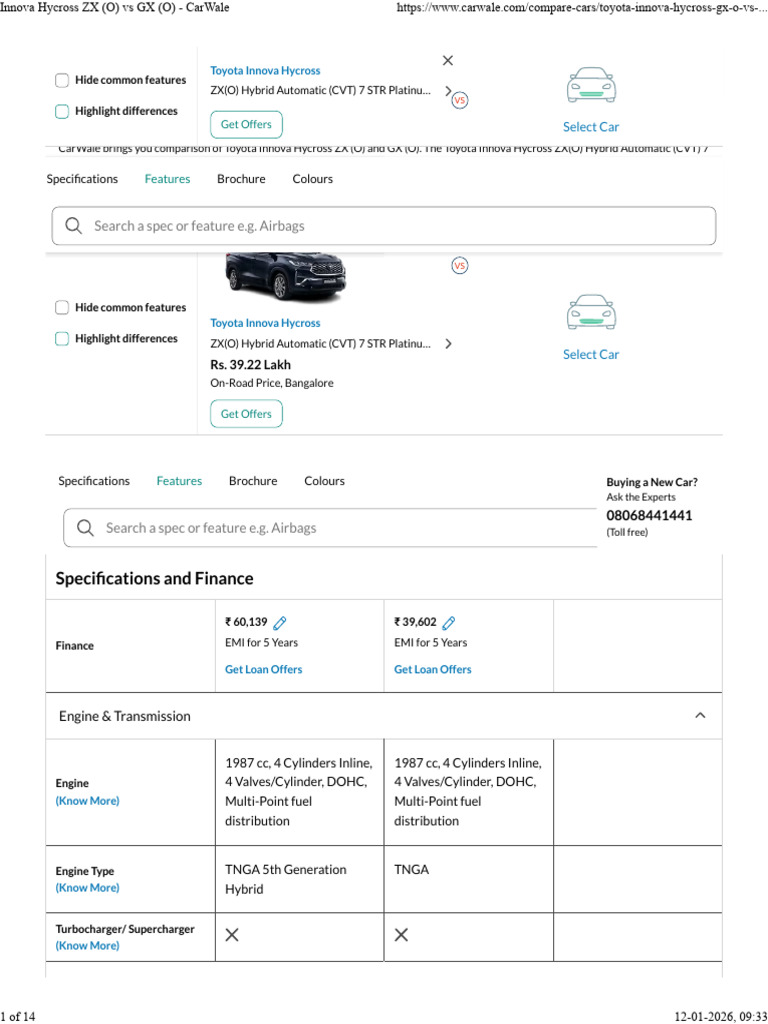This screenshot has width=768, height=1024.
Task: Click the Innova Hycross car thumbnail image
Action: pyautogui.click(x=285, y=278)
